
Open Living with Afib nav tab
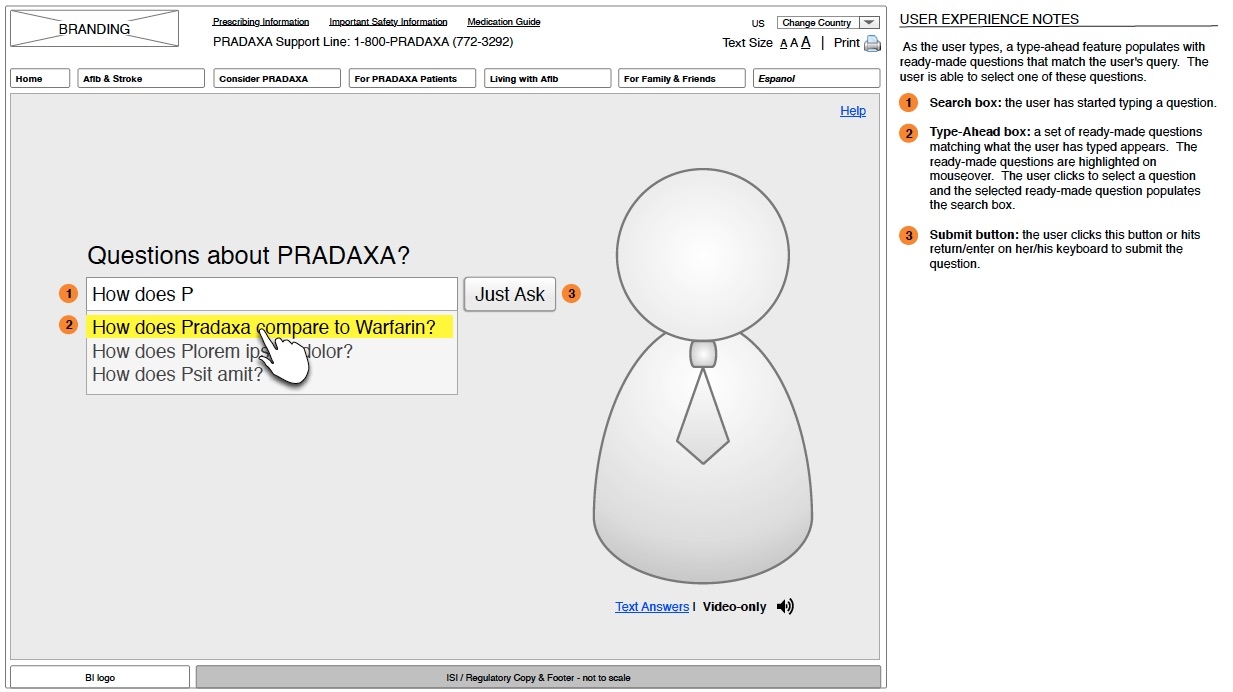(548, 78)
